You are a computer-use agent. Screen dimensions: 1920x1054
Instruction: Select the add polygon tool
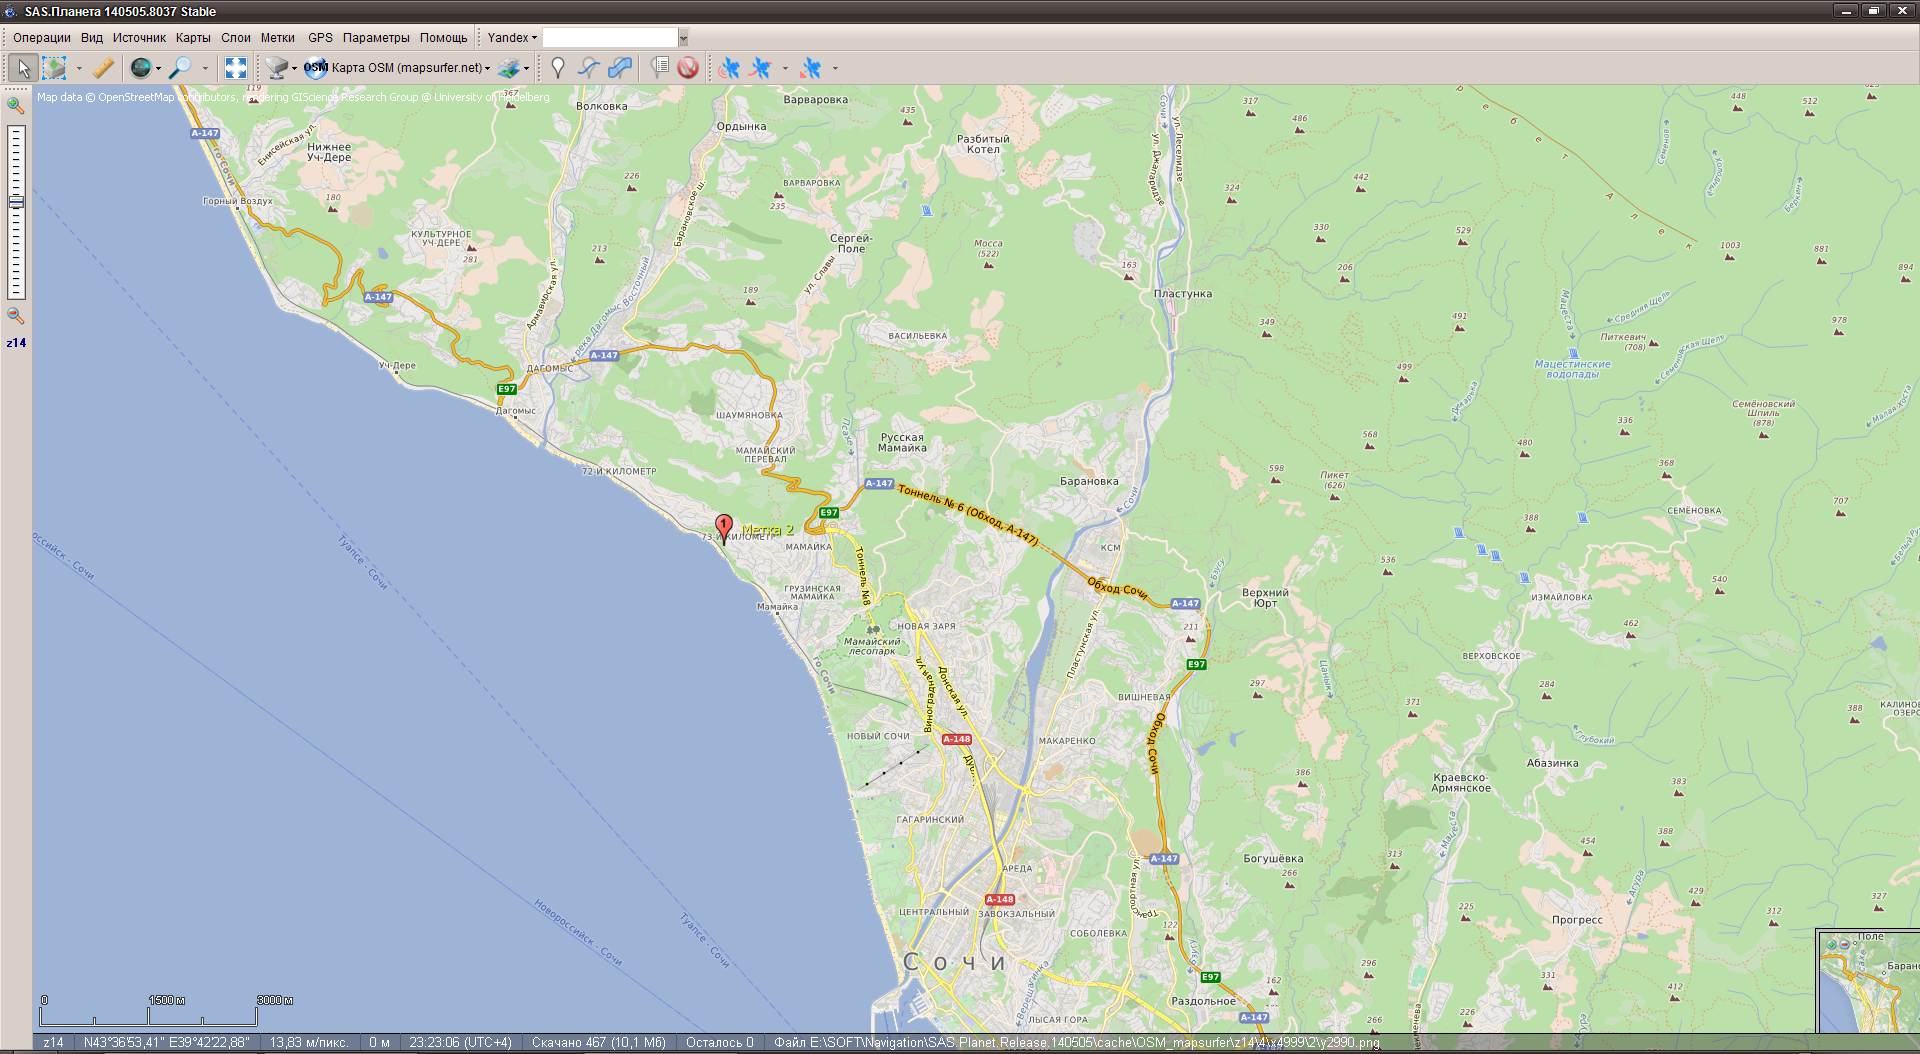[x=620, y=68]
